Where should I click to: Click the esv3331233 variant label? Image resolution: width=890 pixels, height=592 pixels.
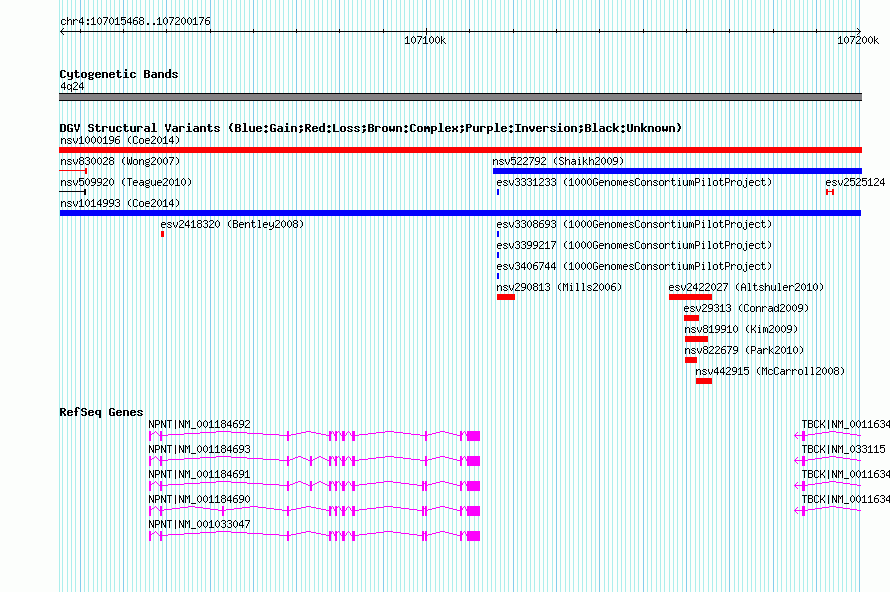(x=634, y=182)
